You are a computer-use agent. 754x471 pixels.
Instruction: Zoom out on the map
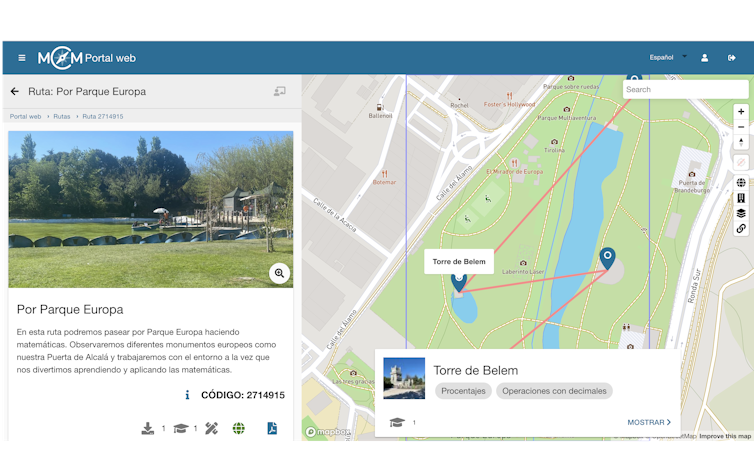pyautogui.click(x=741, y=127)
